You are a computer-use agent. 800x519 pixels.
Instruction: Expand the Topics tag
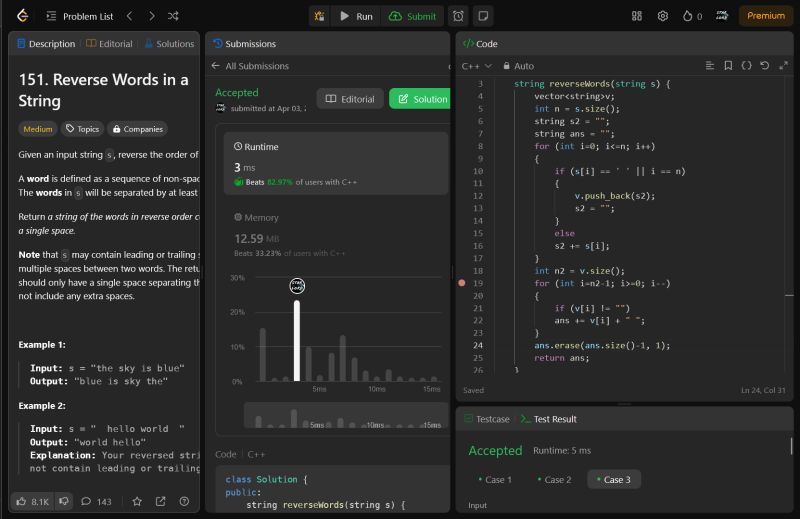tap(82, 129)
